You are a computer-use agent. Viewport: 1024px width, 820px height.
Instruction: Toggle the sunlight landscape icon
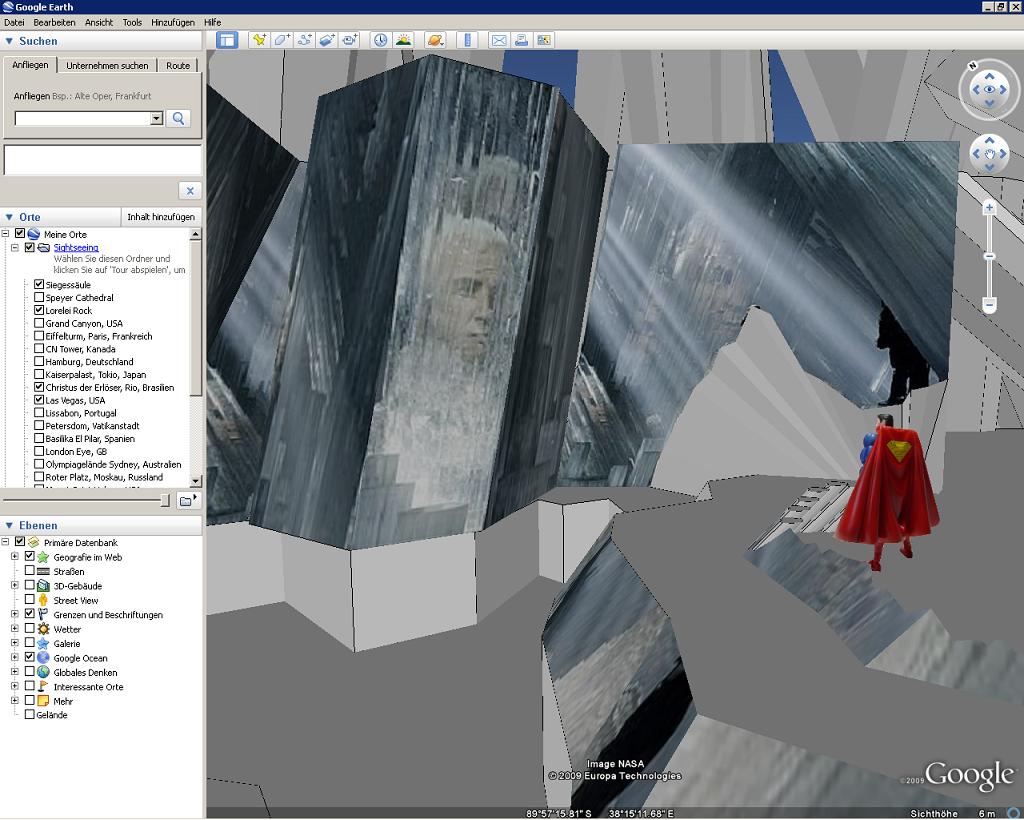pos(403,40)
